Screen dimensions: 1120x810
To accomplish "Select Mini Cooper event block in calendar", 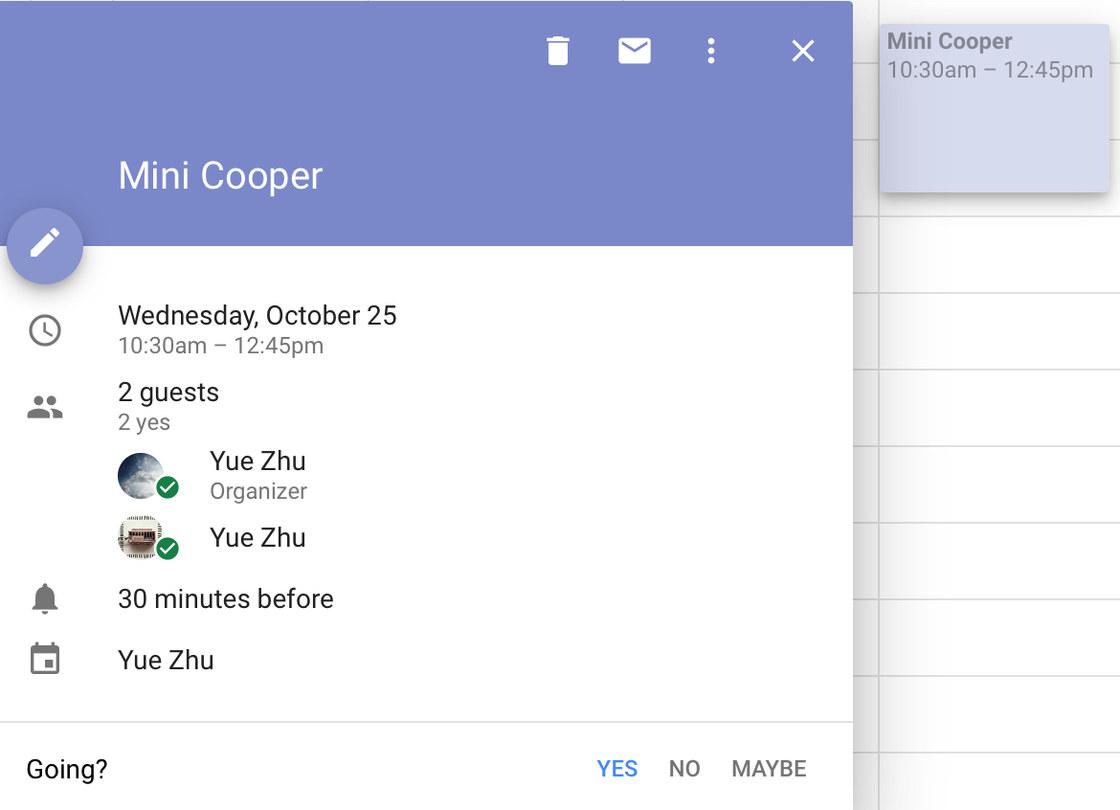I will coord(994,110).
